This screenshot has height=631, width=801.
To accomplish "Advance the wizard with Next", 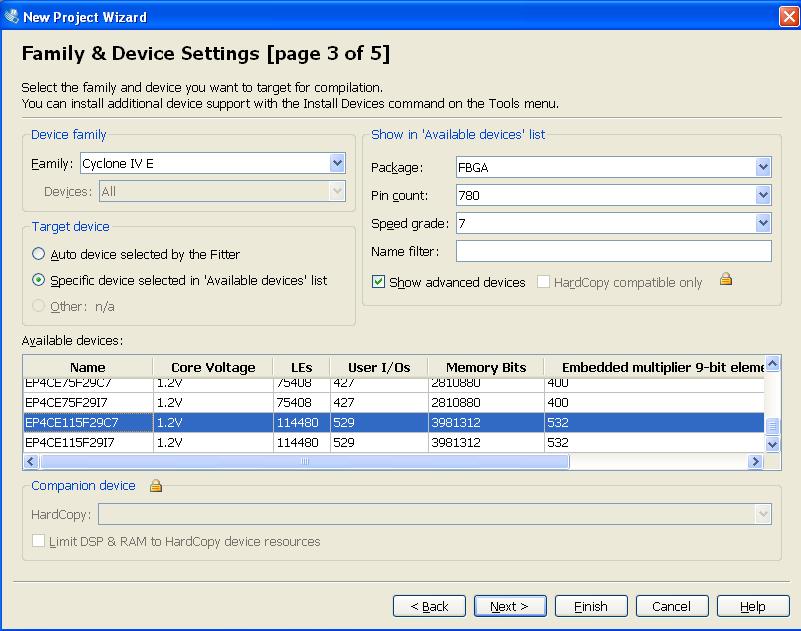I will [510, 606].
